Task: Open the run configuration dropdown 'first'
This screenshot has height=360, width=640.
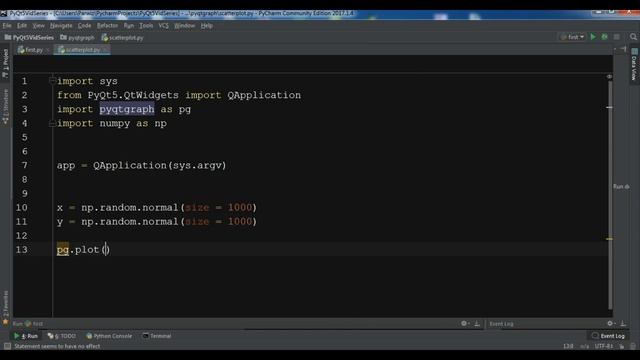Action: pos(572,37)
